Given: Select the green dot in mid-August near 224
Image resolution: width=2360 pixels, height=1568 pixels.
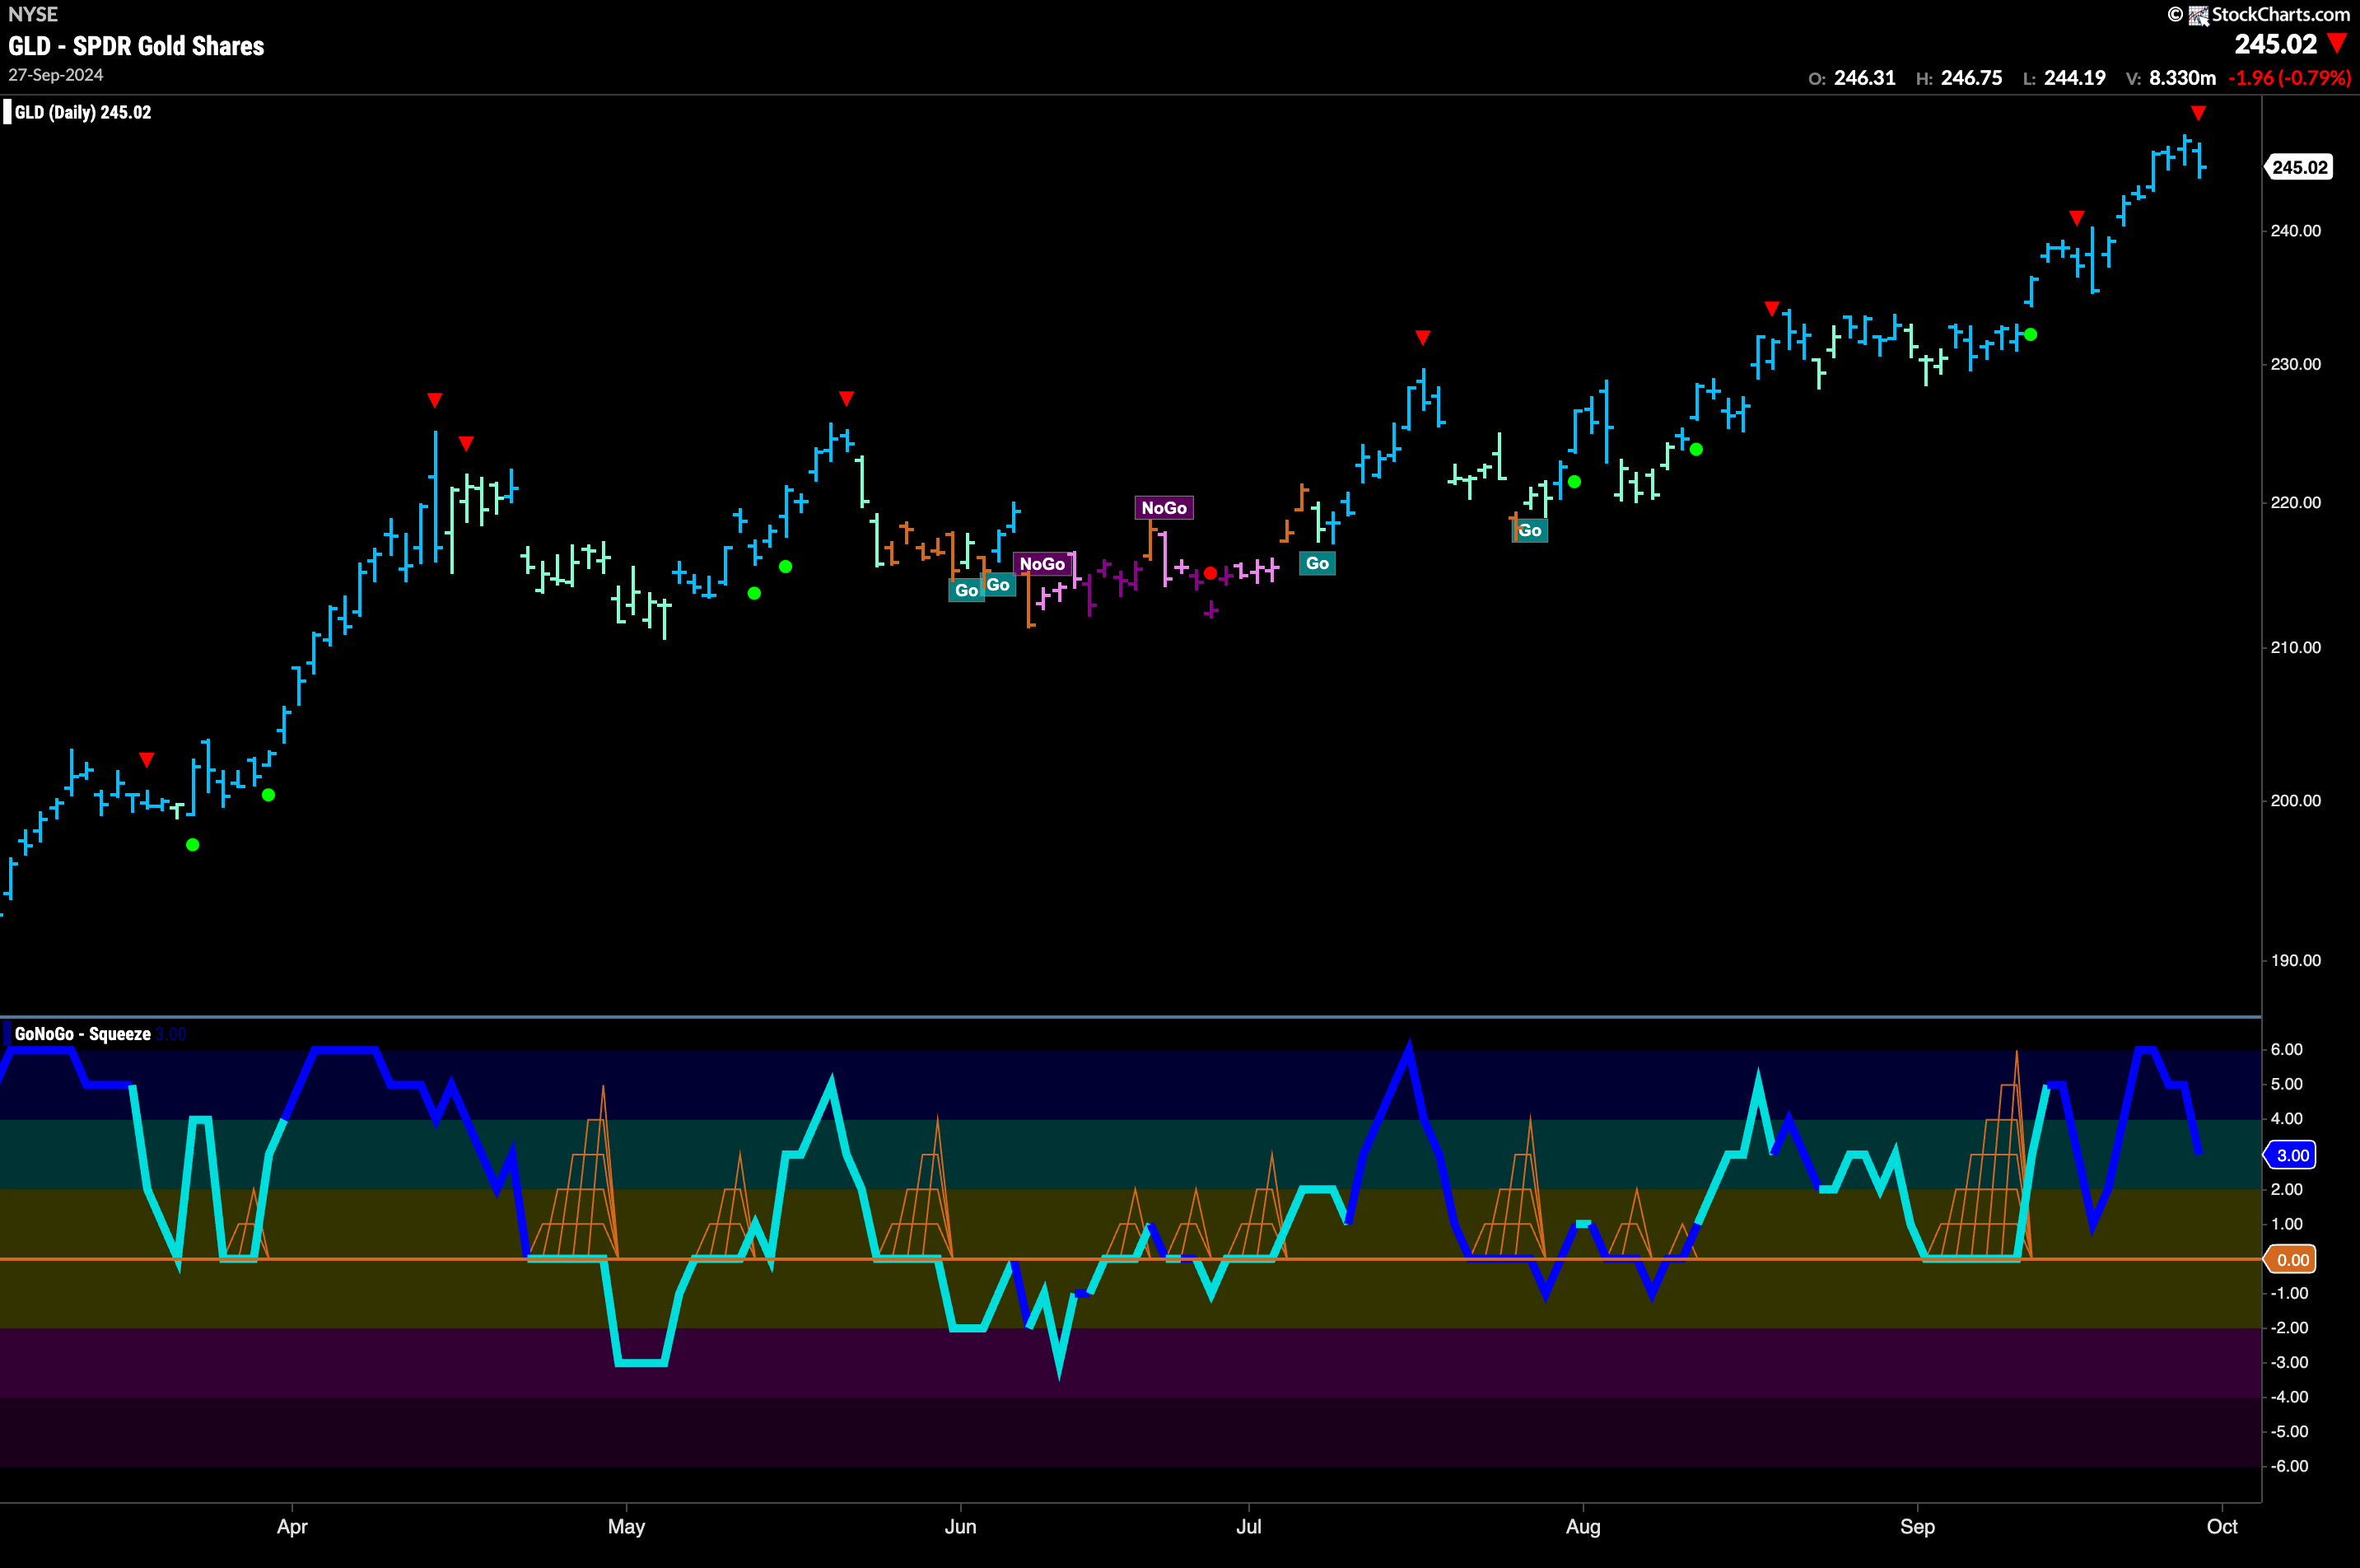Looking at the screenshot, I should point(1696,450).
